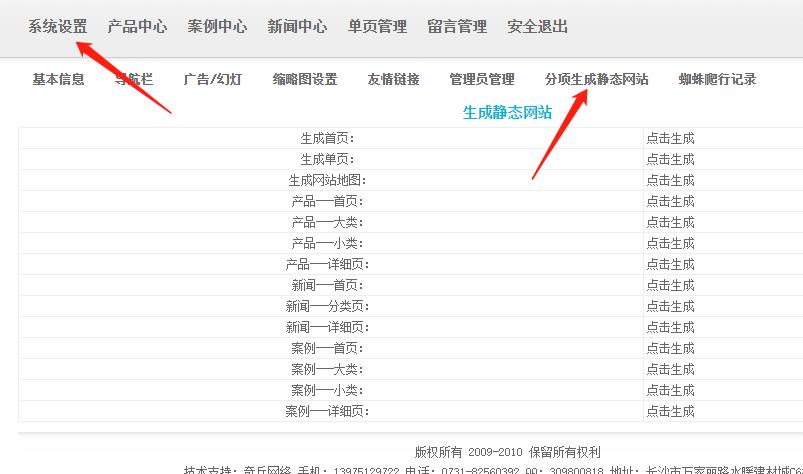803x474 pixels.
Task: Go to the 友情链接 tab
Action: point(393,79)
